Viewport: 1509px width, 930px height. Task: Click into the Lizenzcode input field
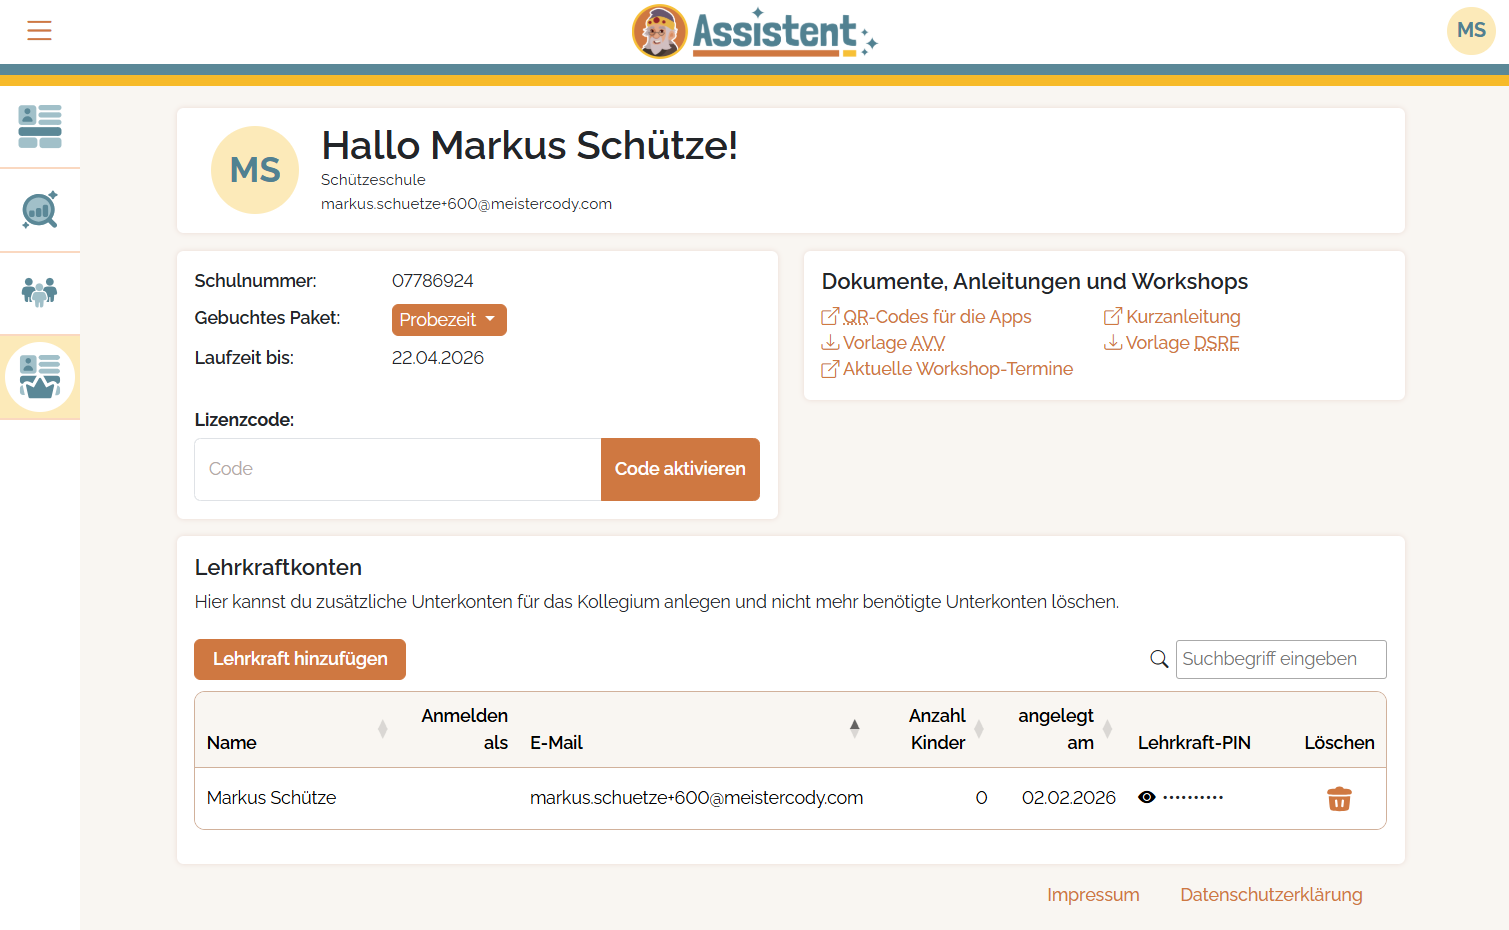coord(398,469)
